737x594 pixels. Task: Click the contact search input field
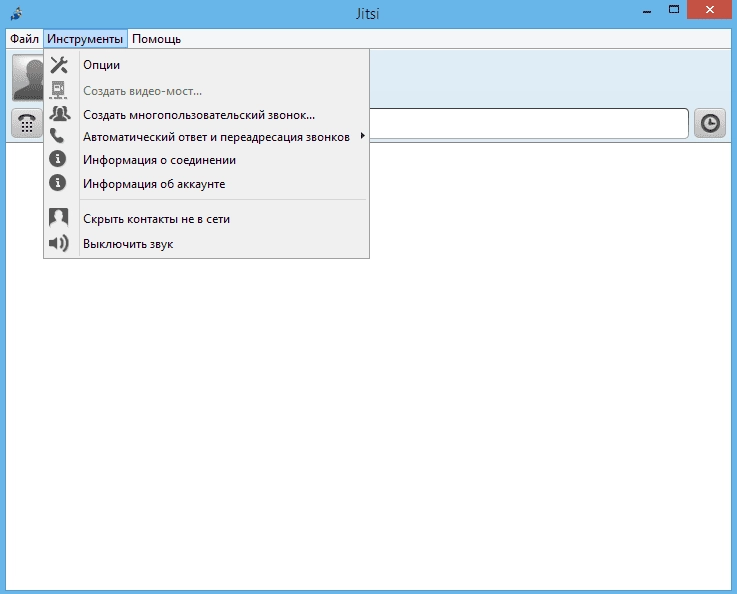pos(529,123)
